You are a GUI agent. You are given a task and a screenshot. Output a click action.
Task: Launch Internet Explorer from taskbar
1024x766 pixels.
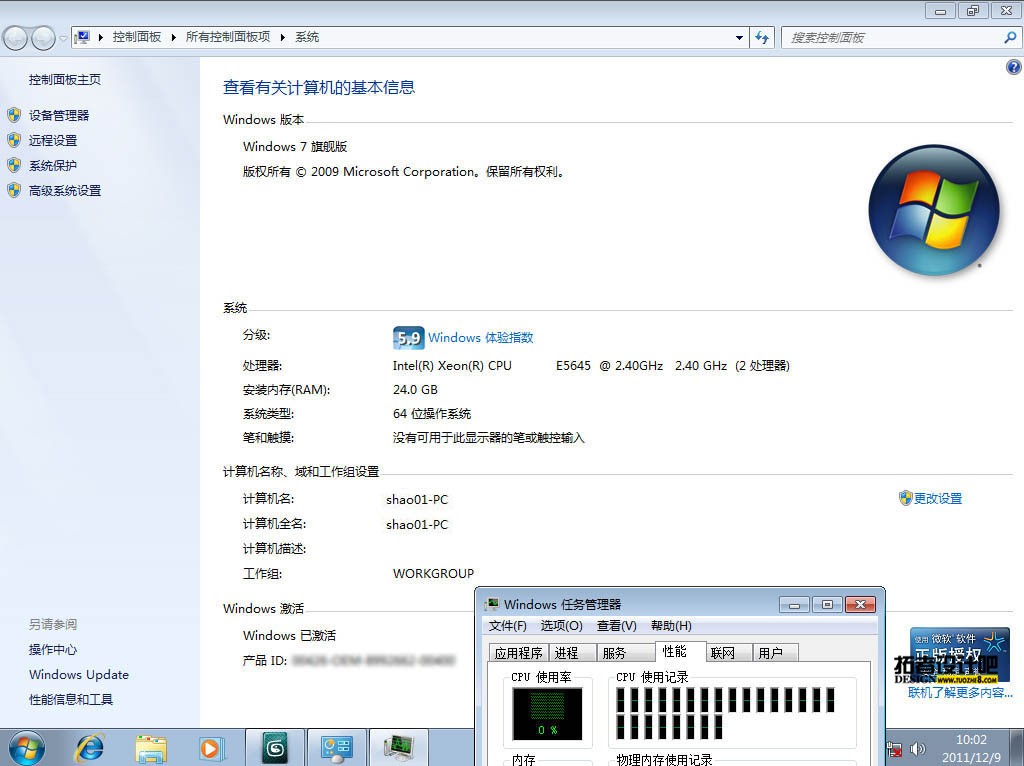[90, 748]
